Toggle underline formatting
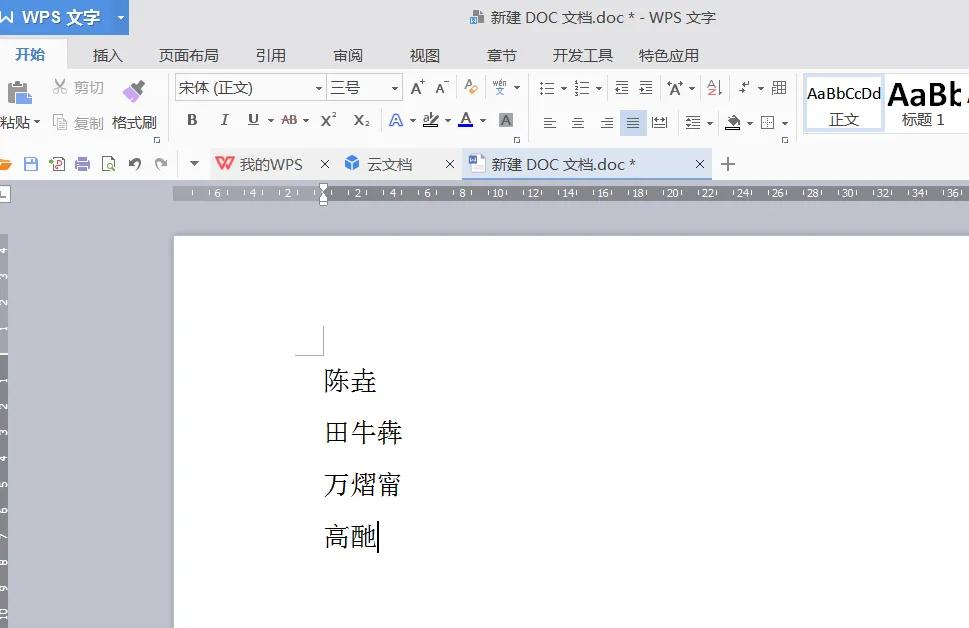This screenshot has height=628, width=969. coord(253,120)
